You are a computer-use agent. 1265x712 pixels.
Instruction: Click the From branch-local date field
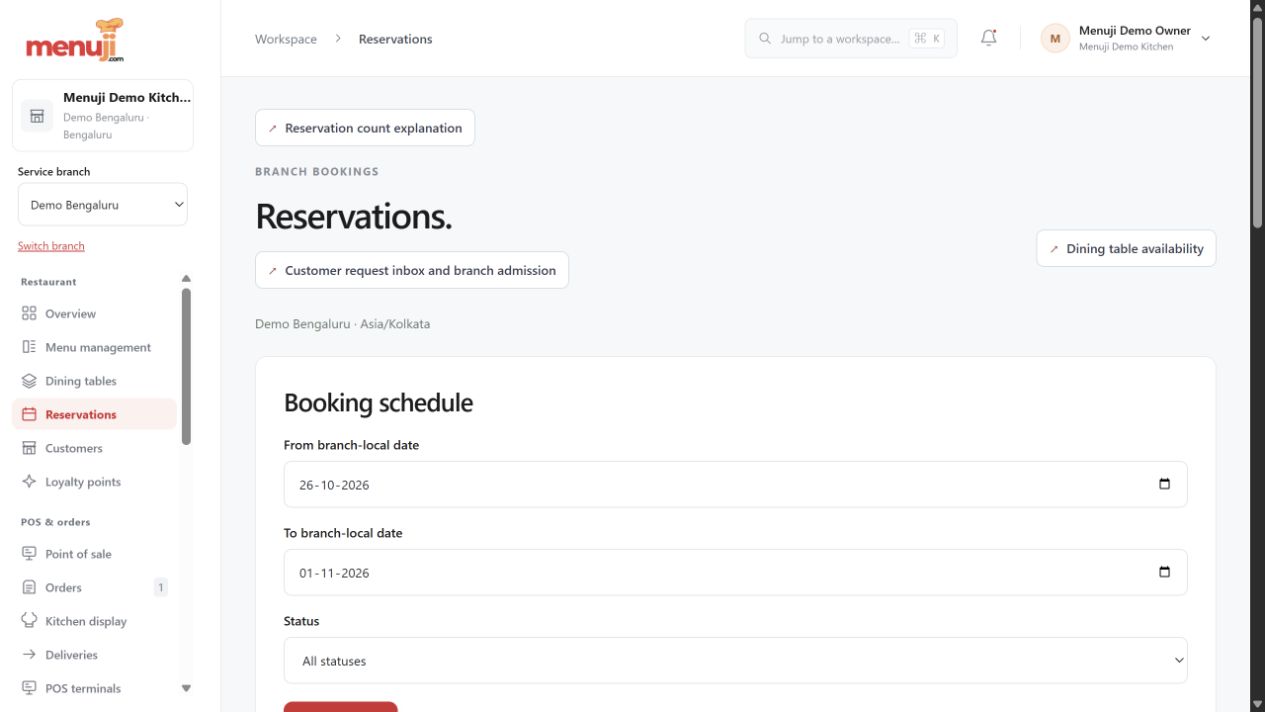click(x=736, y=485)
